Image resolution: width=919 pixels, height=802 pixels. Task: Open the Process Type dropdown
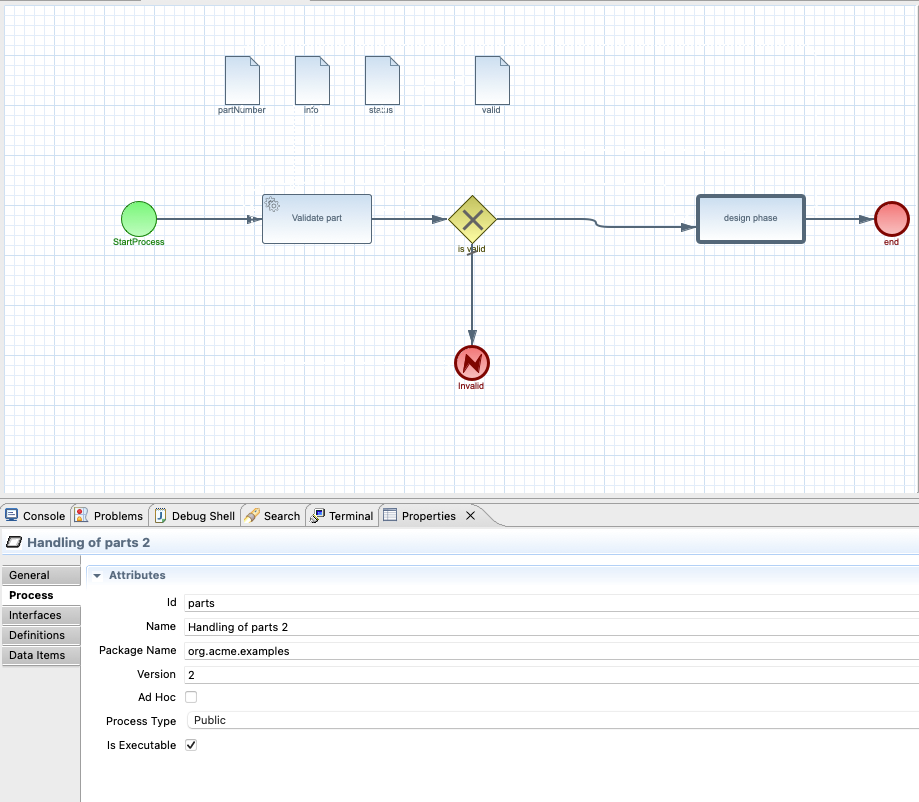pos(550,720)
